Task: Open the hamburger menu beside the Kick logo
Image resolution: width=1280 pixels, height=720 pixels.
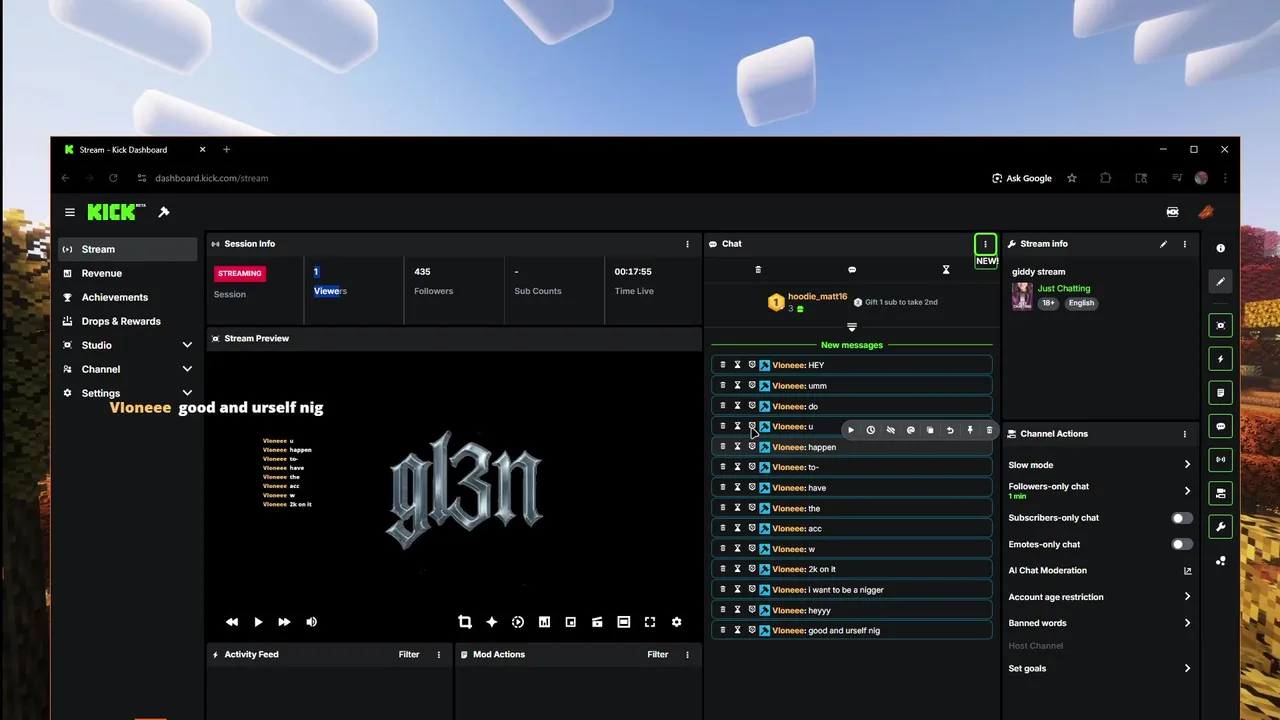Action: point(70,212)
